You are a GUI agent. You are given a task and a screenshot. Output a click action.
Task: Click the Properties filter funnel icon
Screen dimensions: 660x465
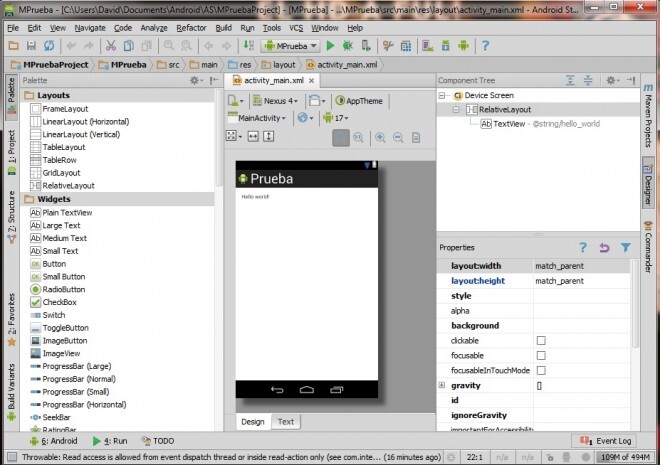tap(626, 247)
